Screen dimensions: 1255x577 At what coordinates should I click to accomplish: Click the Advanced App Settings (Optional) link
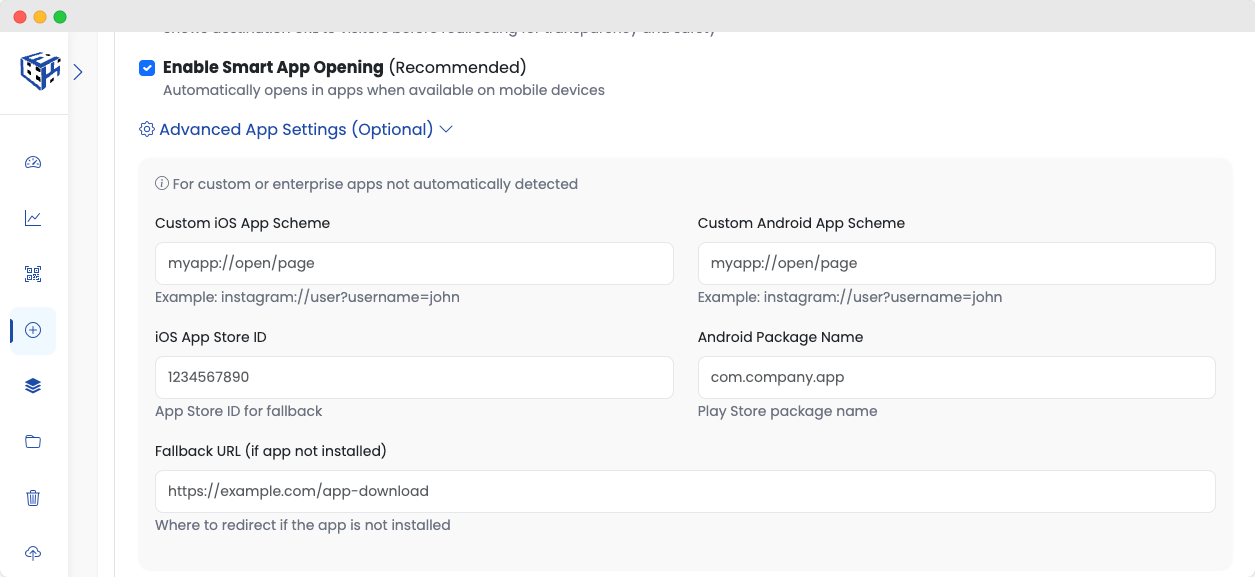pos(295,130)
